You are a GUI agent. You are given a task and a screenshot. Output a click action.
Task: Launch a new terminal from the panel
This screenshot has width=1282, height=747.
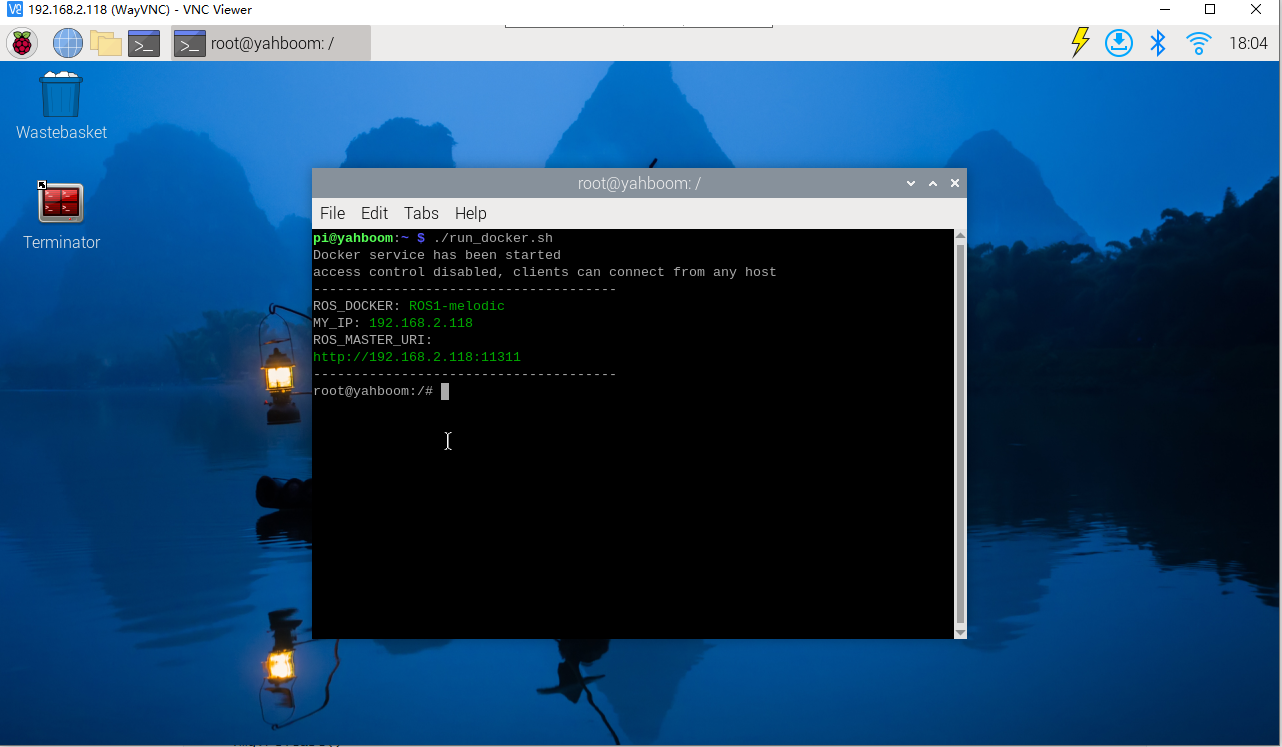[x=144, y=43]
